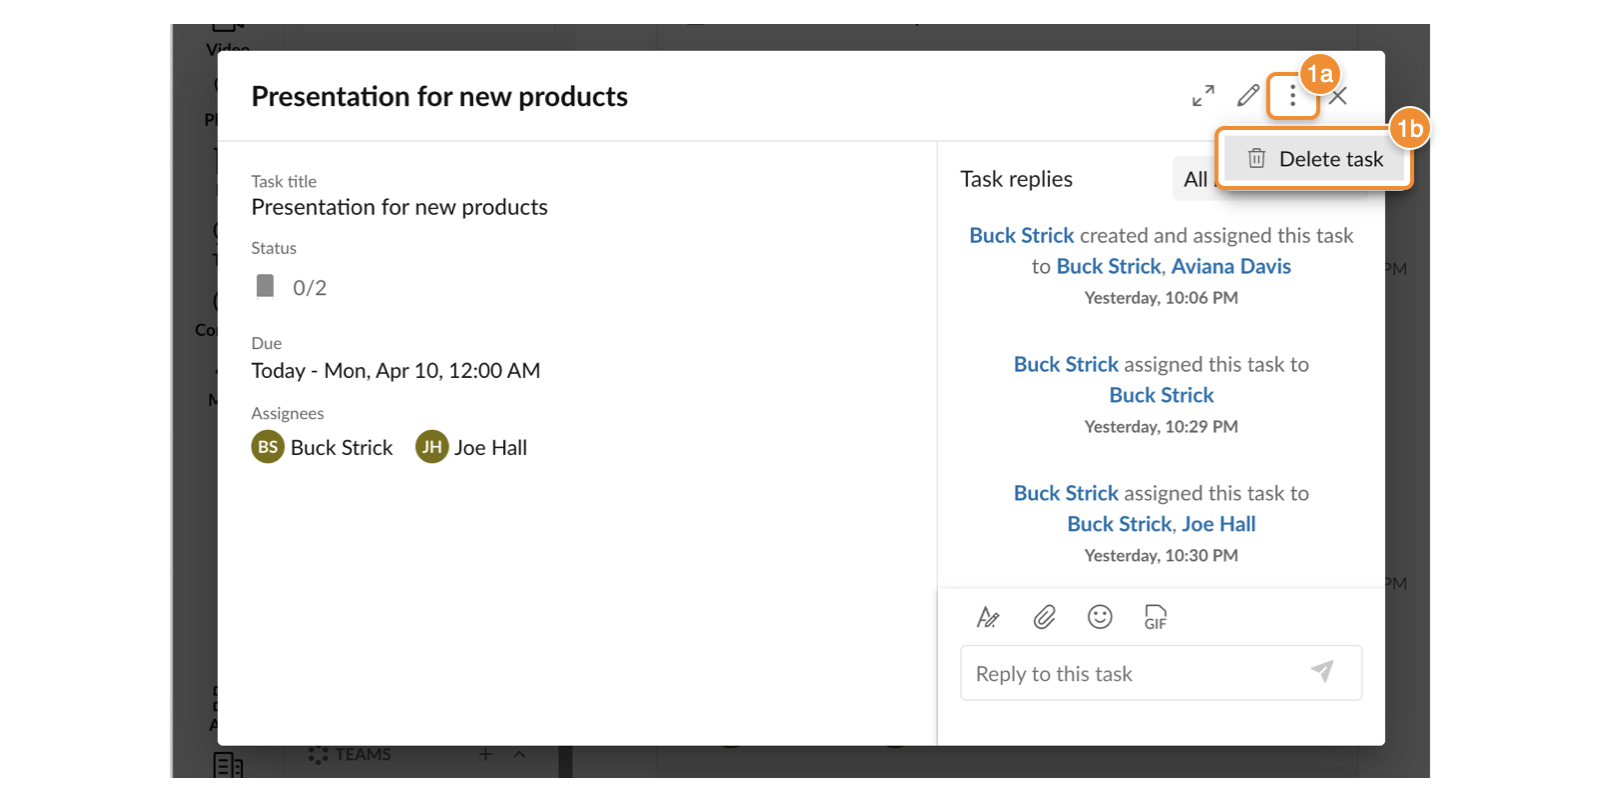Click the 0/2 status count
This screenshot has height=800, width=1600.
[310, 288]
